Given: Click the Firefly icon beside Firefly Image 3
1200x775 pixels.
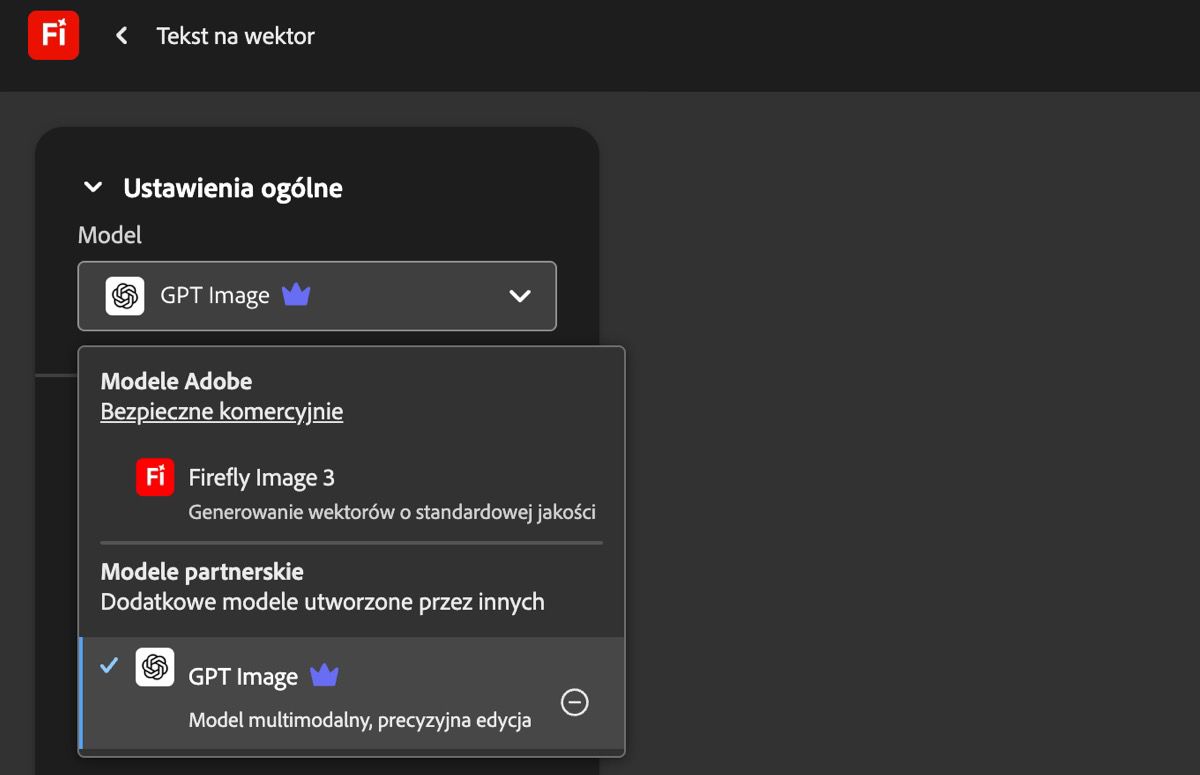Looking at the screenshot, I should [x=155, y=477].
